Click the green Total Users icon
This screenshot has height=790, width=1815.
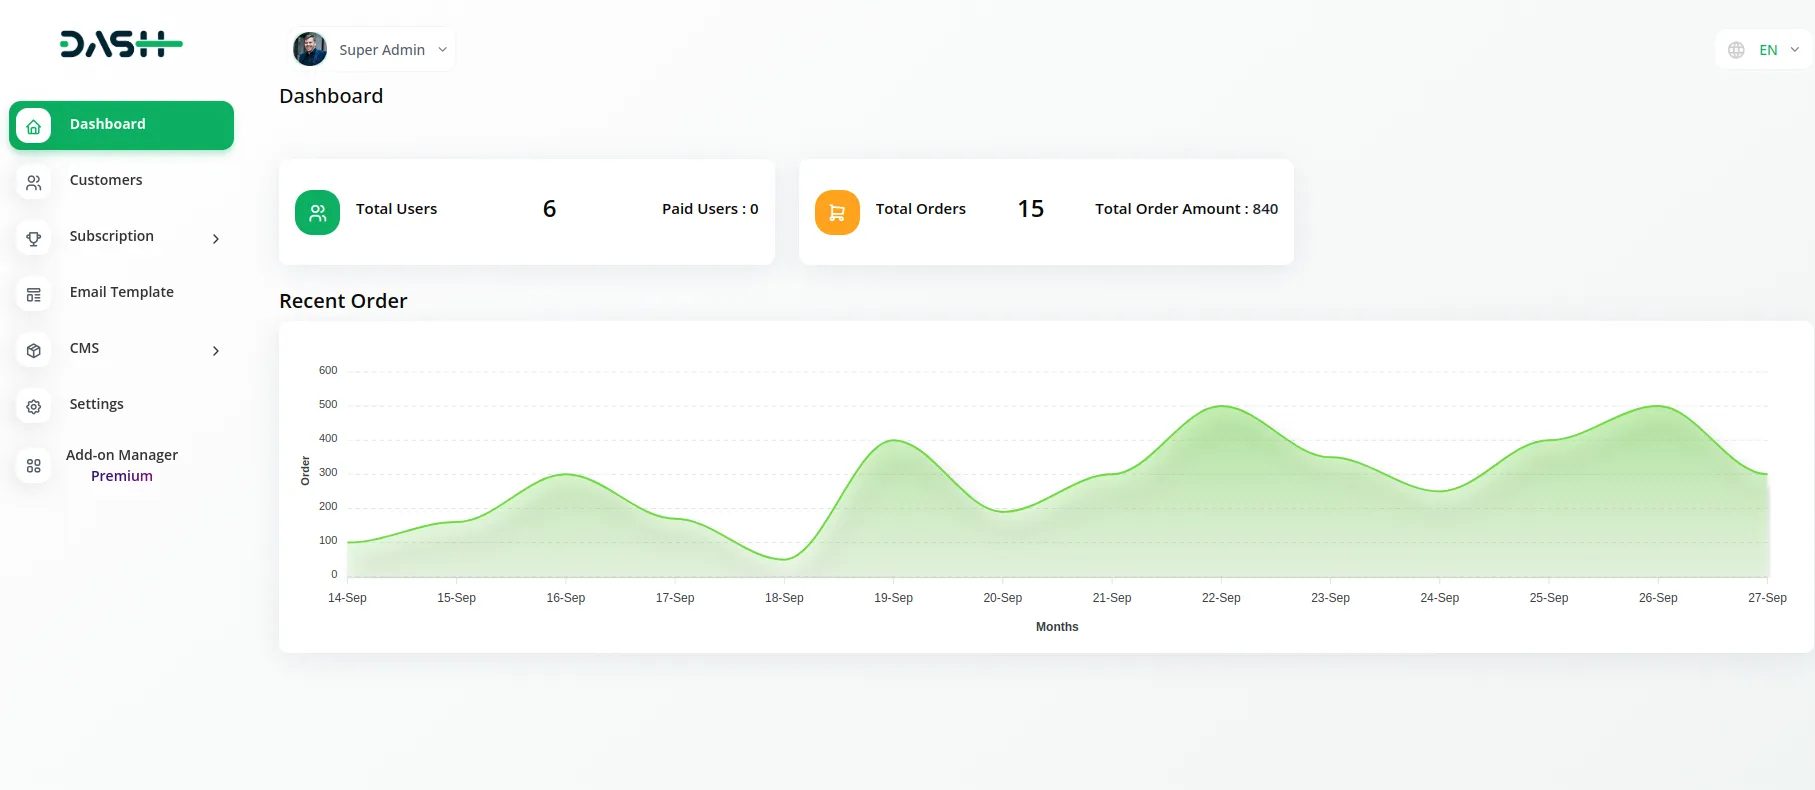[x=317, y=212]
